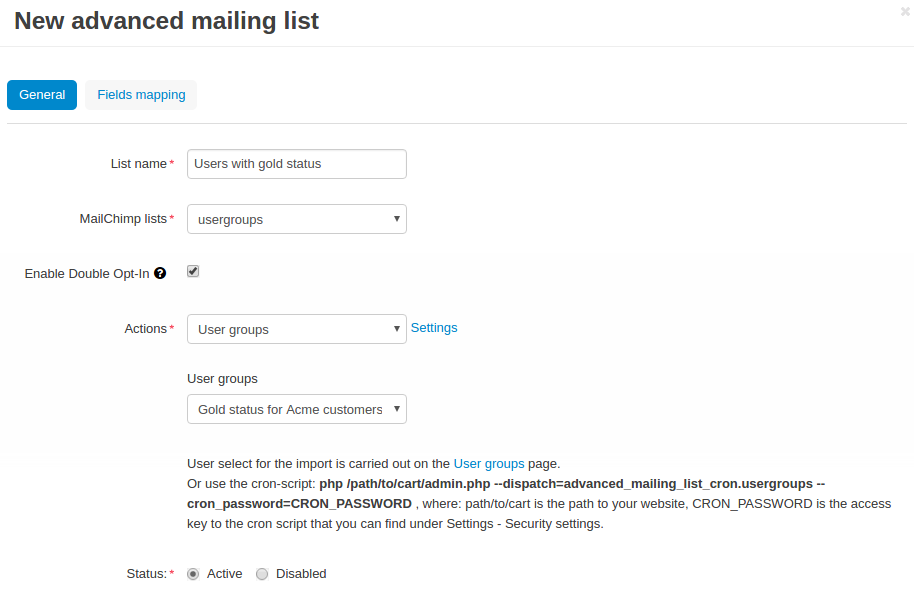This screenshot has width=914, height=589.
Task: Click the MailChimp lists field label
Action: point(124,219)
